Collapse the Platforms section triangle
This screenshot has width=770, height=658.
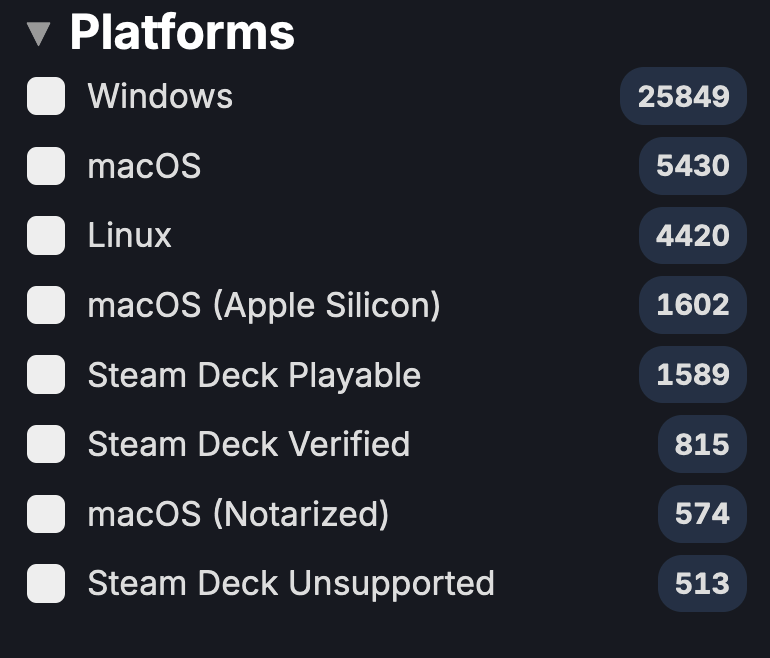[39, 34]
